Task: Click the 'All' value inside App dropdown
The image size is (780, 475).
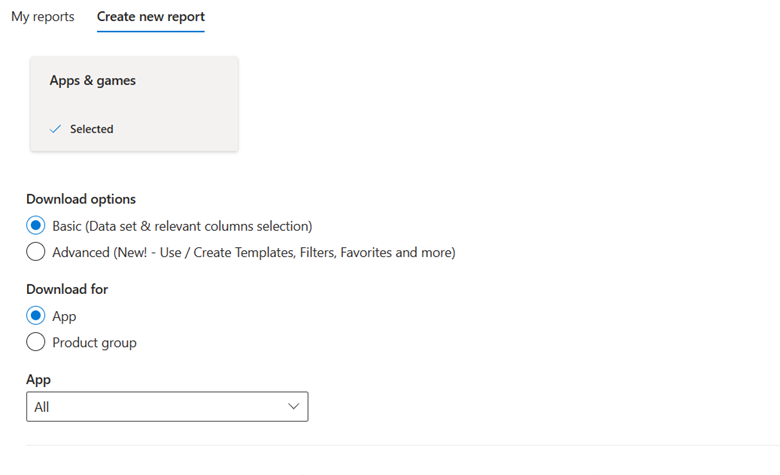Action: coord(41,407)
